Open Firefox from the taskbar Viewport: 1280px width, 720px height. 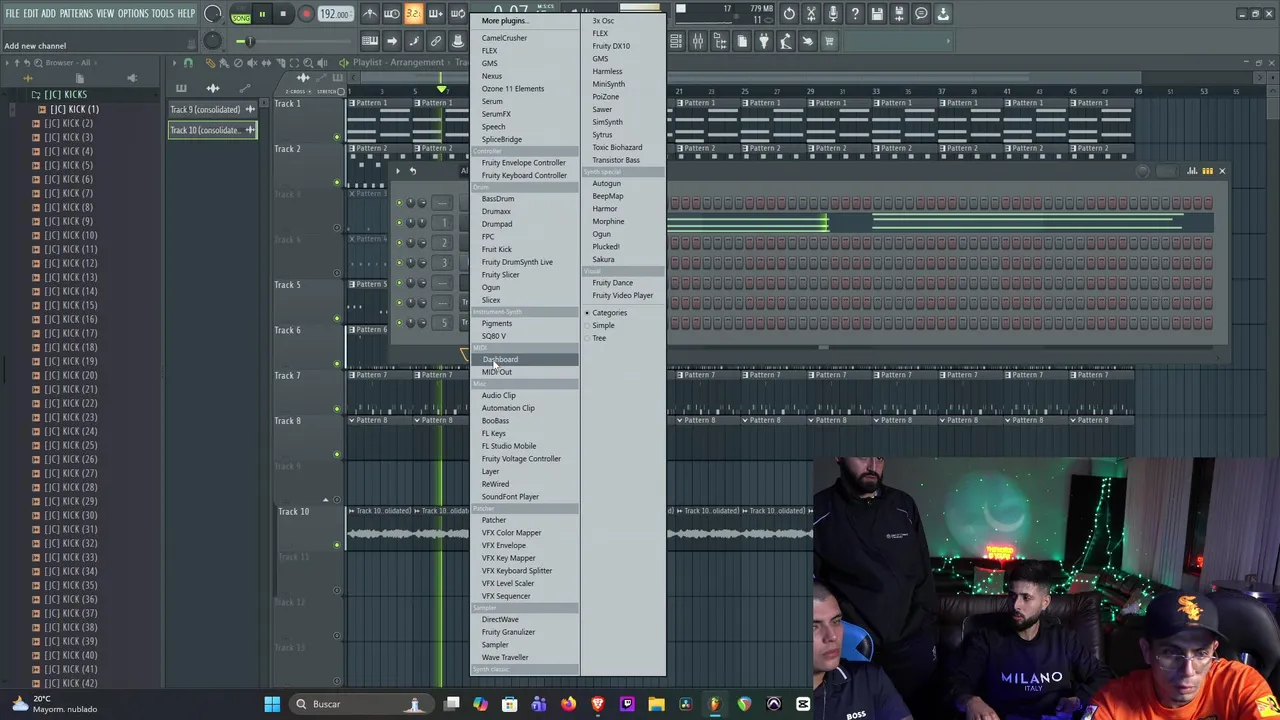568,704
